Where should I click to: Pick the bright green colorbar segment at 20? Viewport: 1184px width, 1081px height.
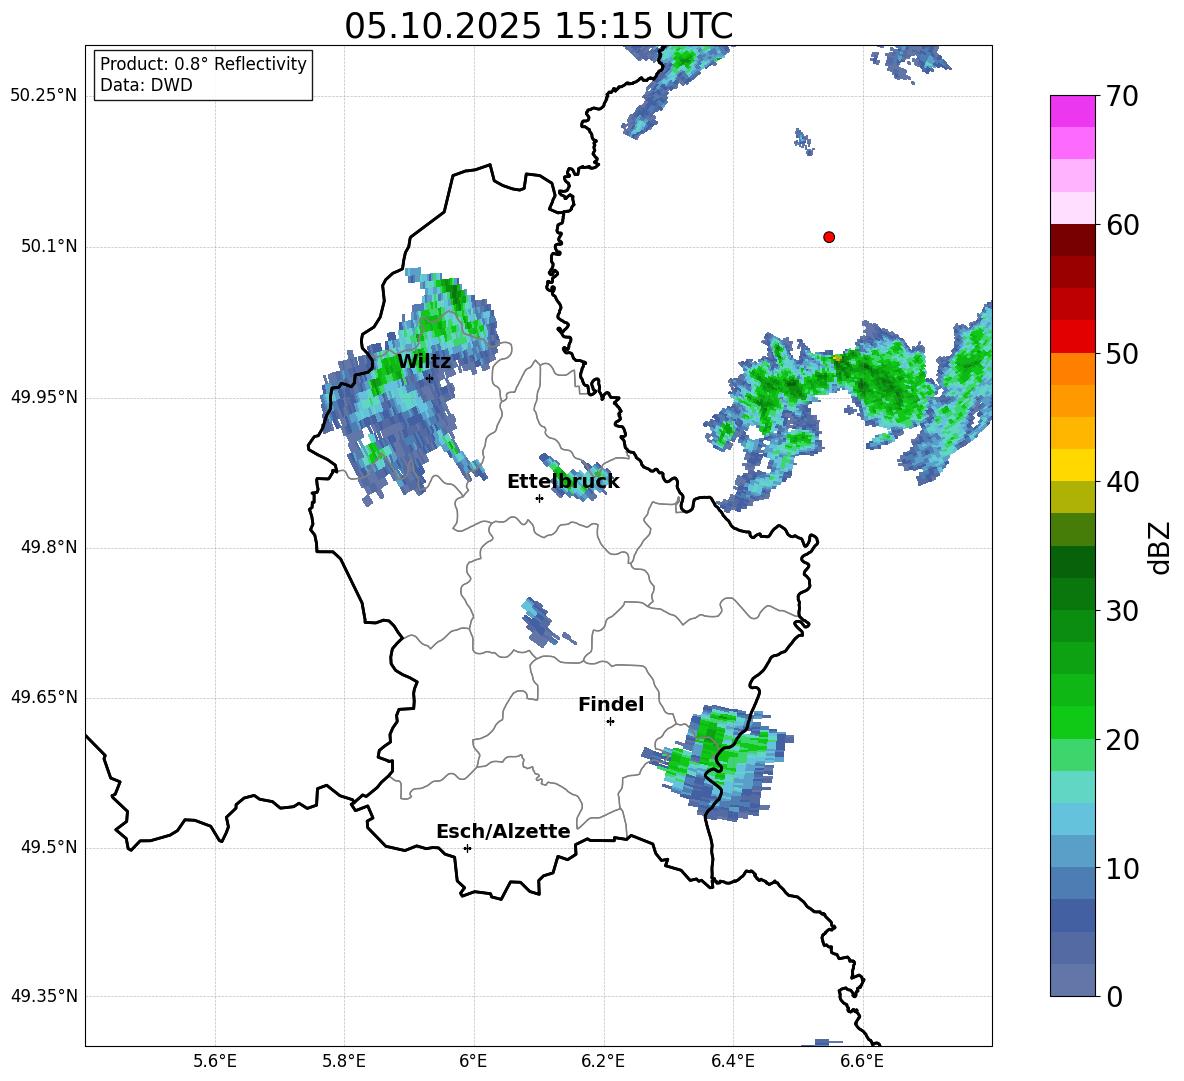coord(1072,722)
